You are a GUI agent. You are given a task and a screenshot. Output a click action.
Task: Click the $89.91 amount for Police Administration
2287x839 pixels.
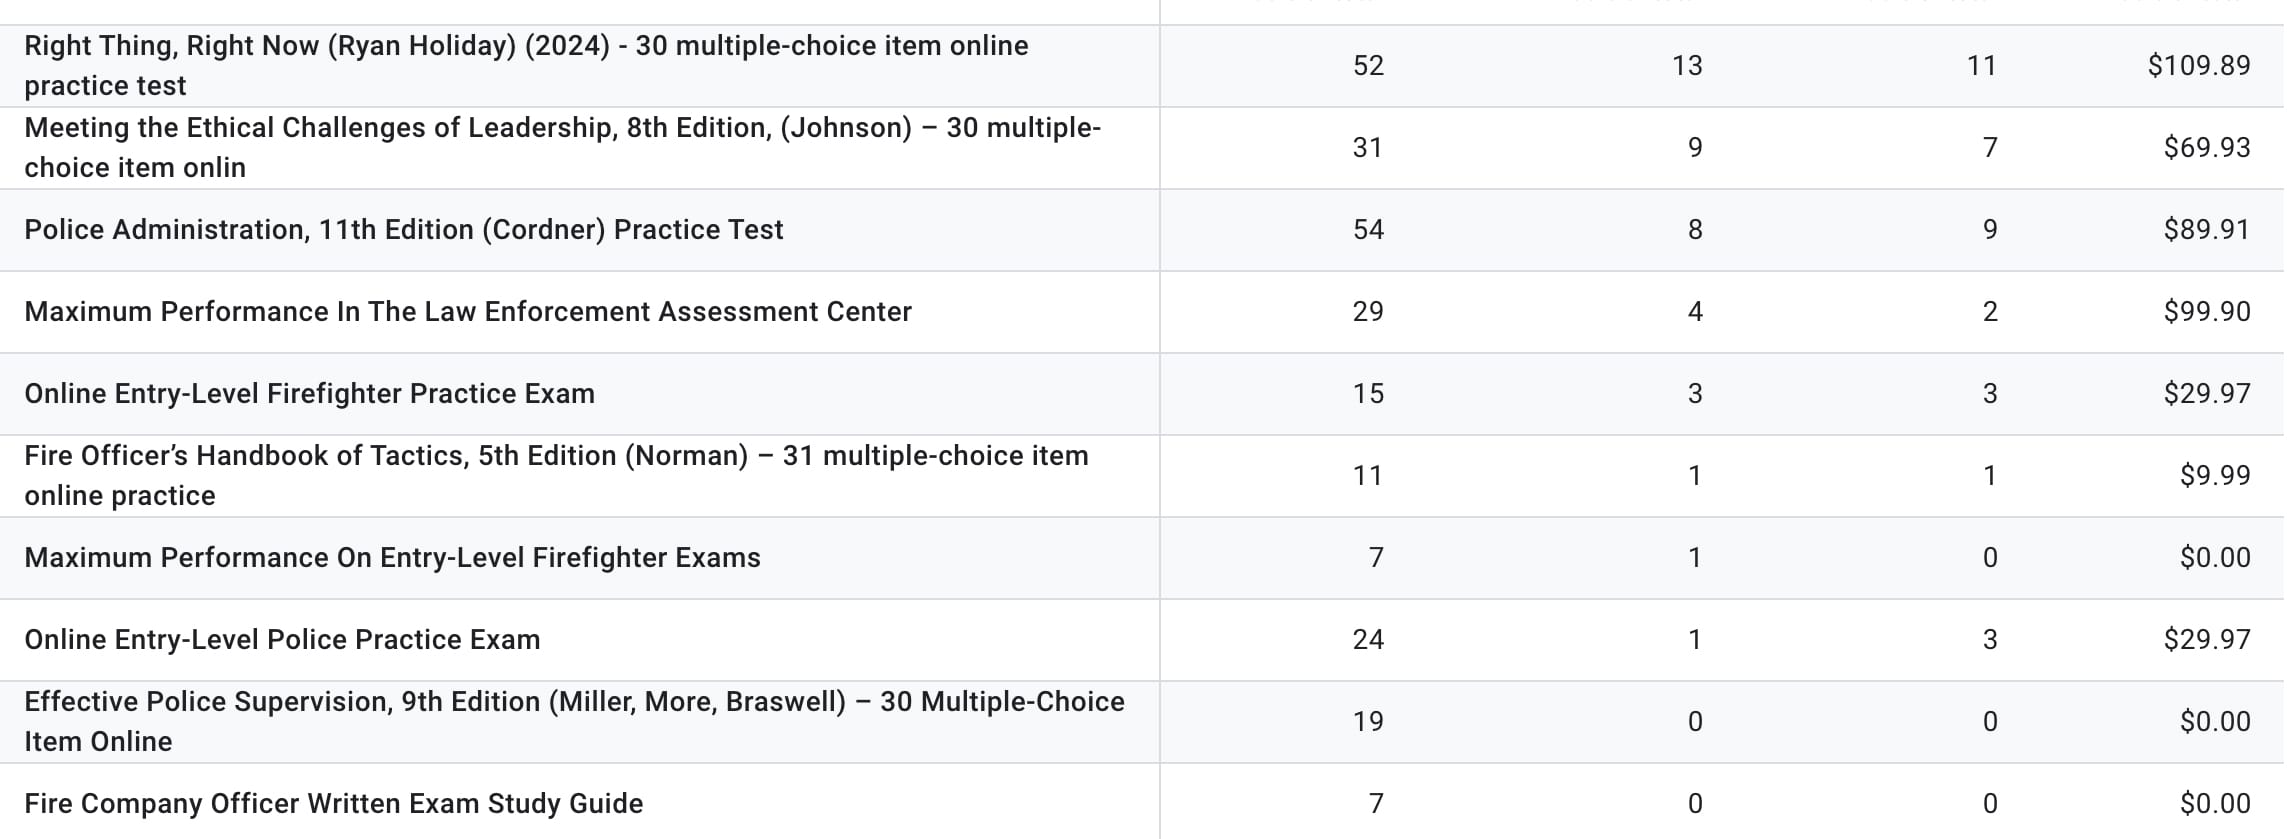click(2207, 230)
